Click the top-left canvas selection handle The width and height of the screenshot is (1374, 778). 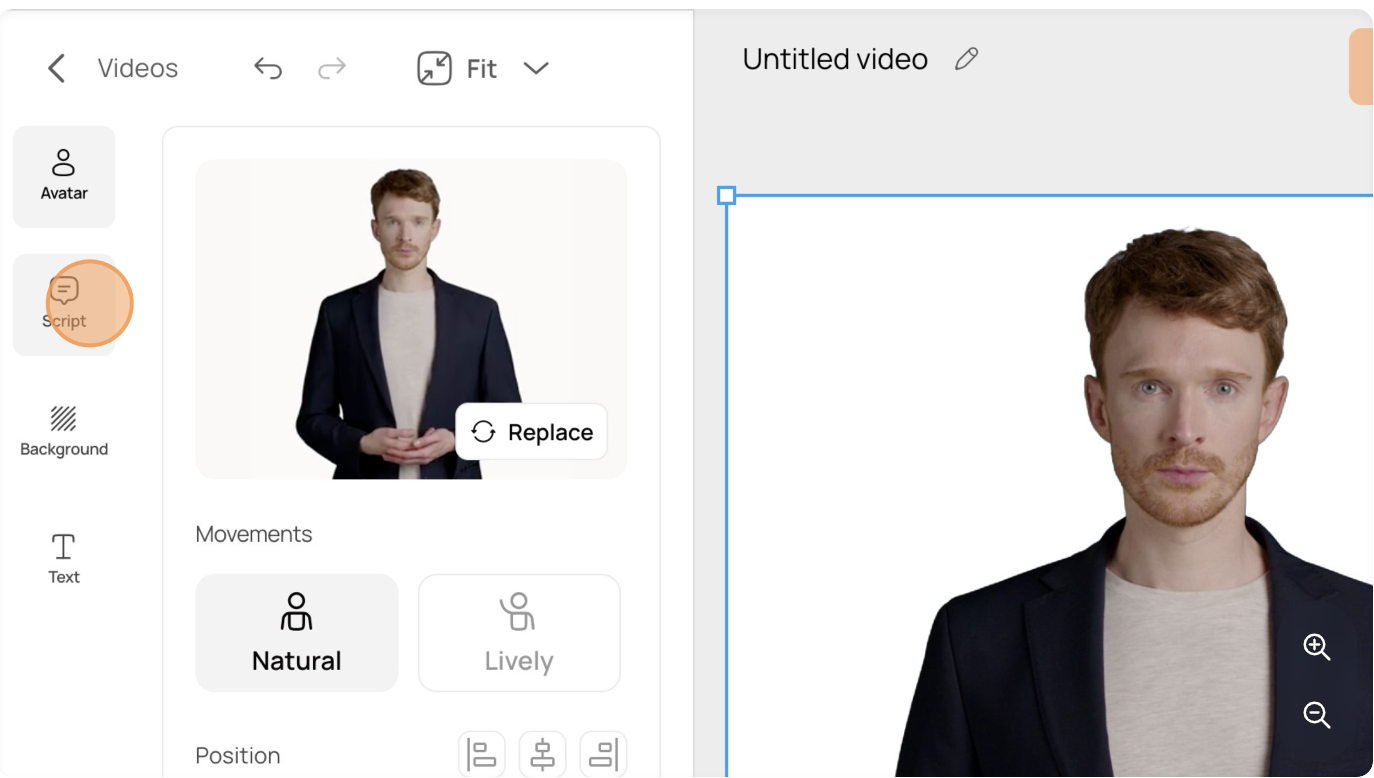coord(727,196)
